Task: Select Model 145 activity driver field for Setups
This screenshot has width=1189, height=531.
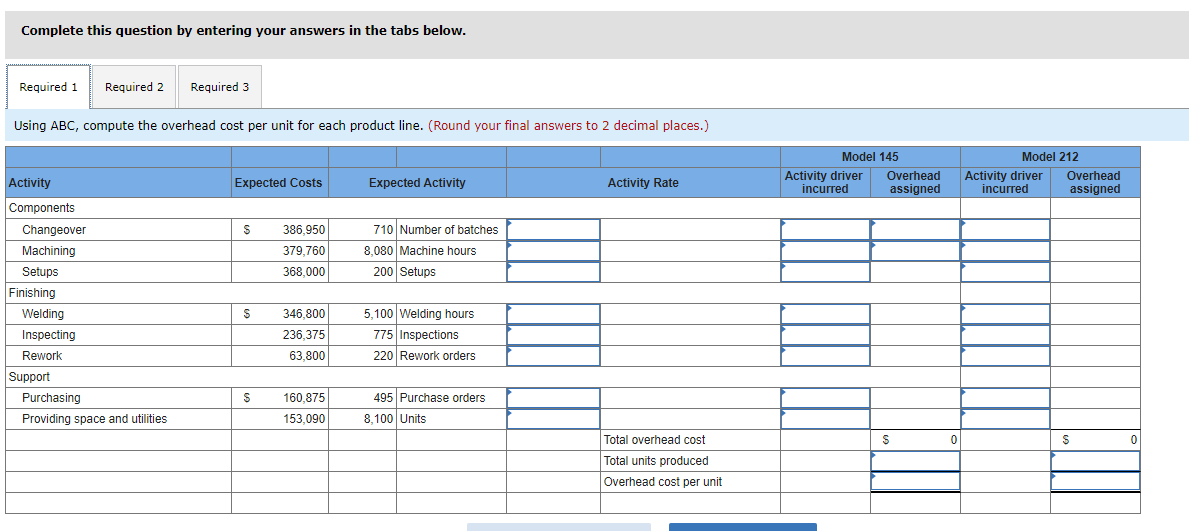Action: click(x=826, y=272)
